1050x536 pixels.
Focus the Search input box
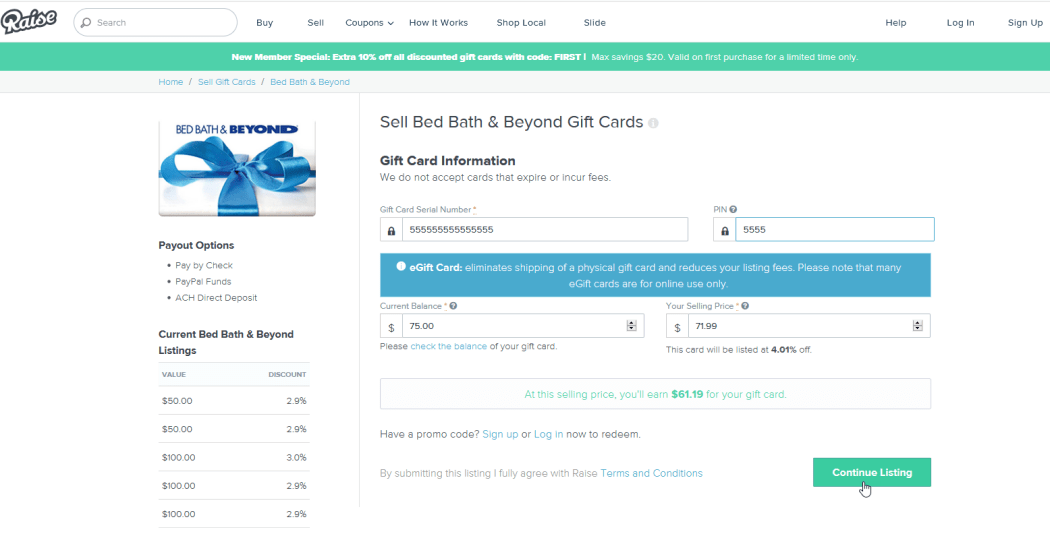click(155, 23)
